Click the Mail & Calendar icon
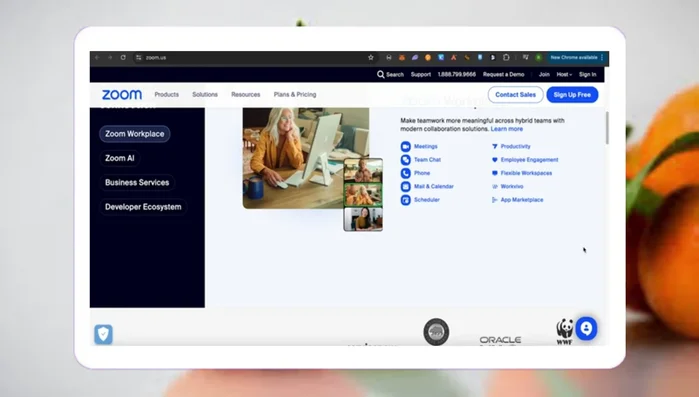The height and width of the screenshot is (397, 699). 405,186
